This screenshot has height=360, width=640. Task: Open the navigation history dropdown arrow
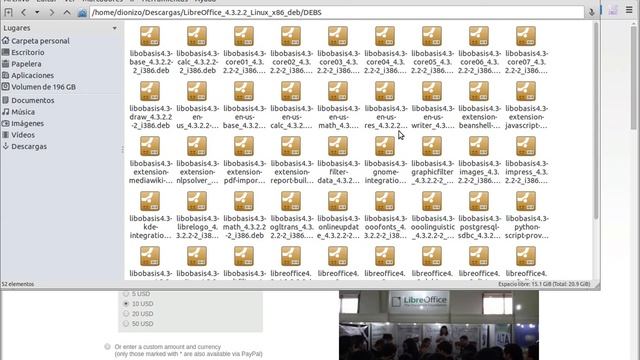37,12
